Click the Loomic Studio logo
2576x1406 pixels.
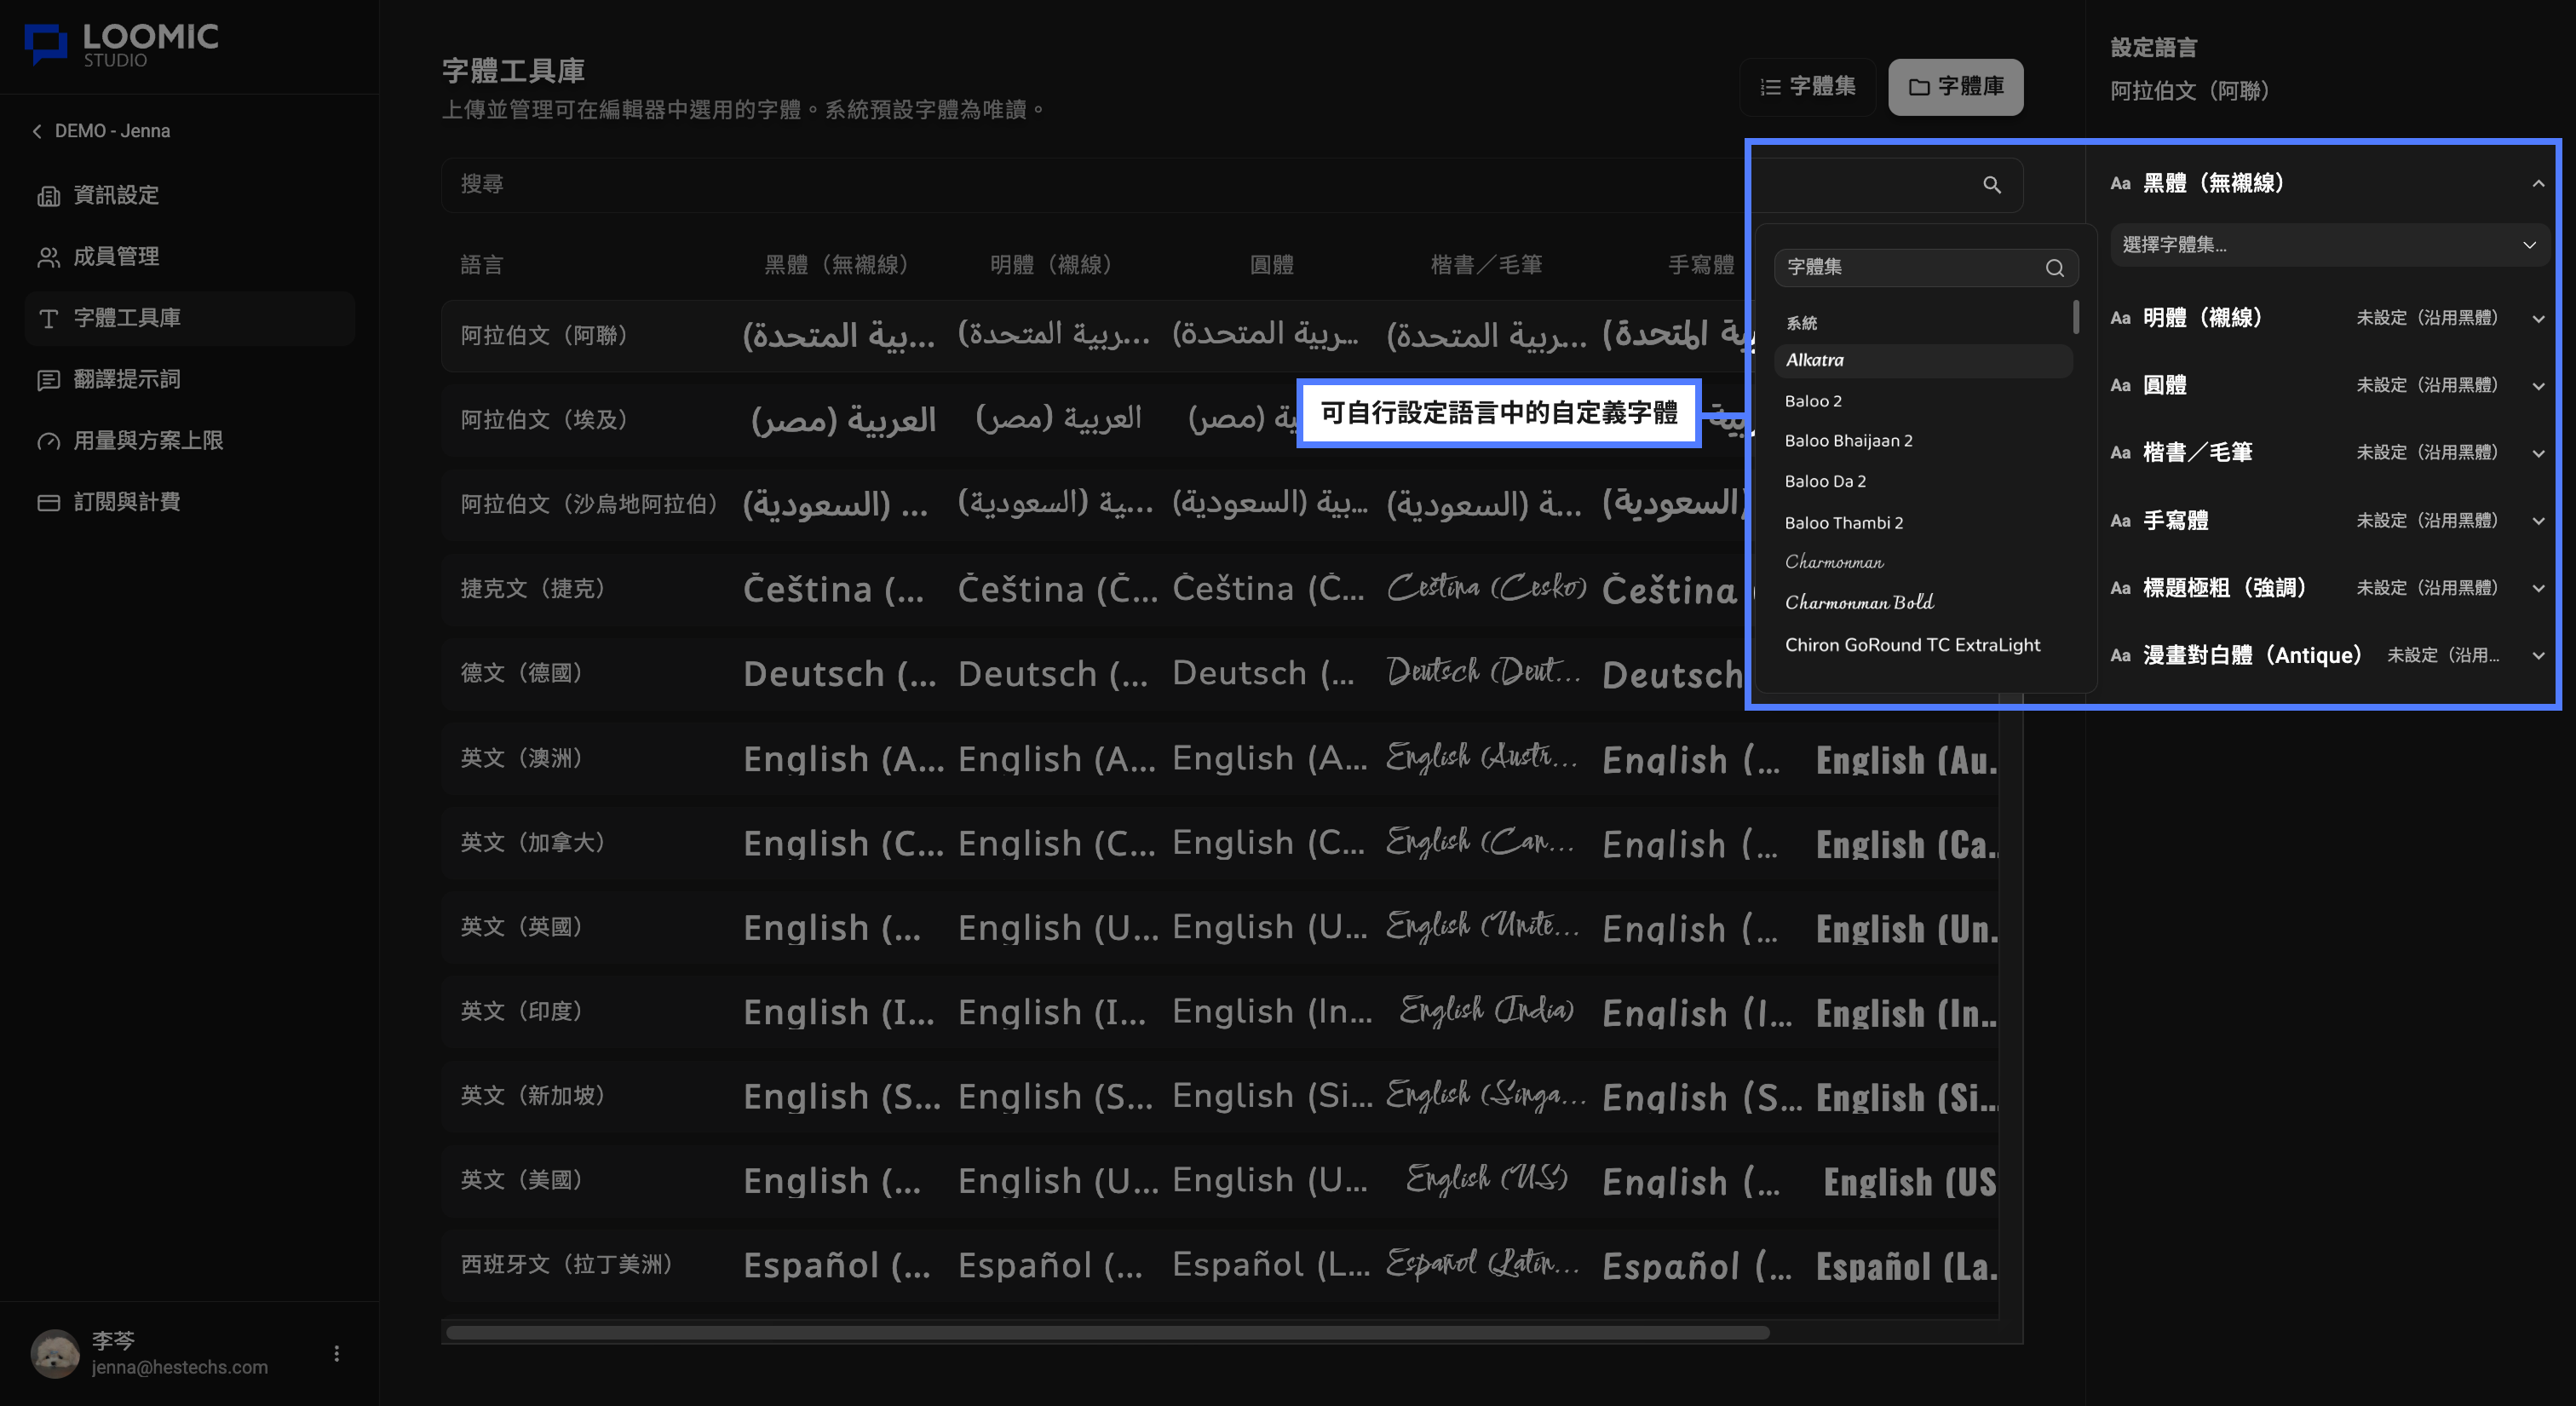tap(121, 45)
